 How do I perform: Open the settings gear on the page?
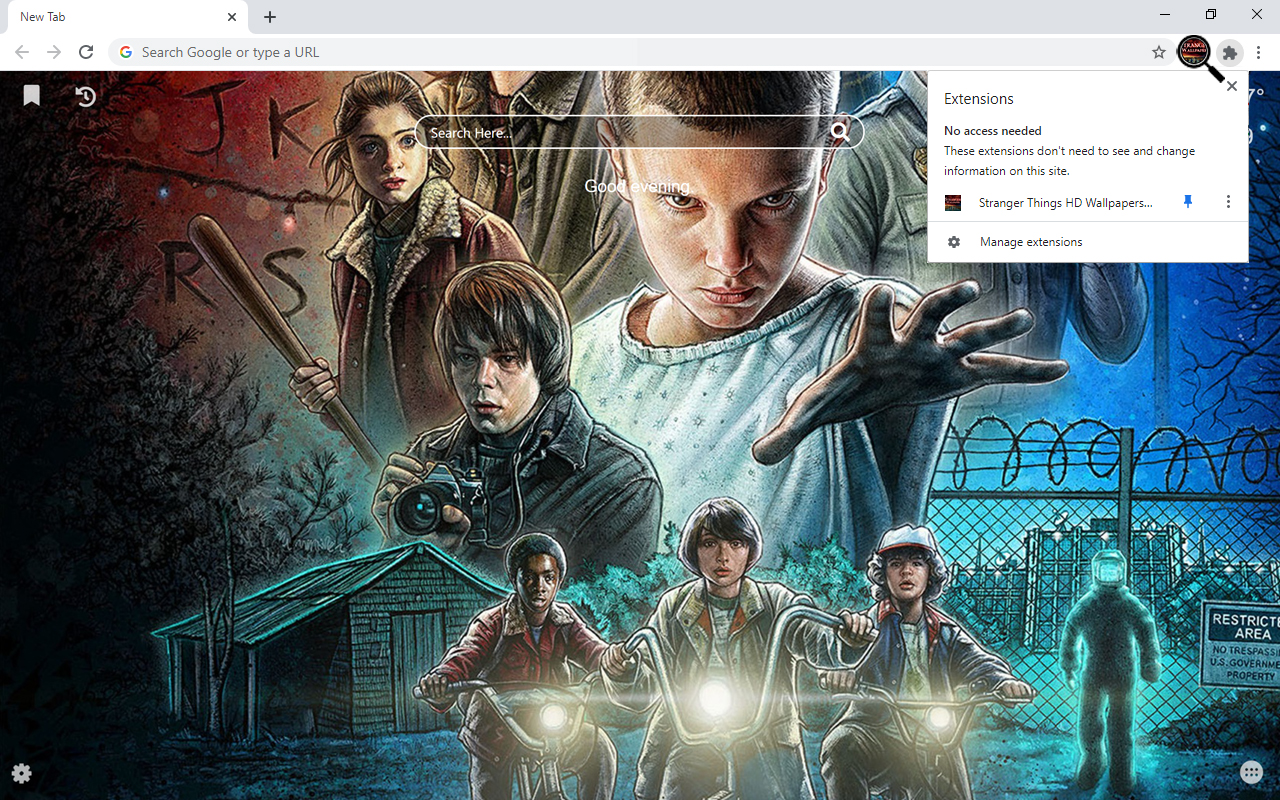[x=22, y=773]
